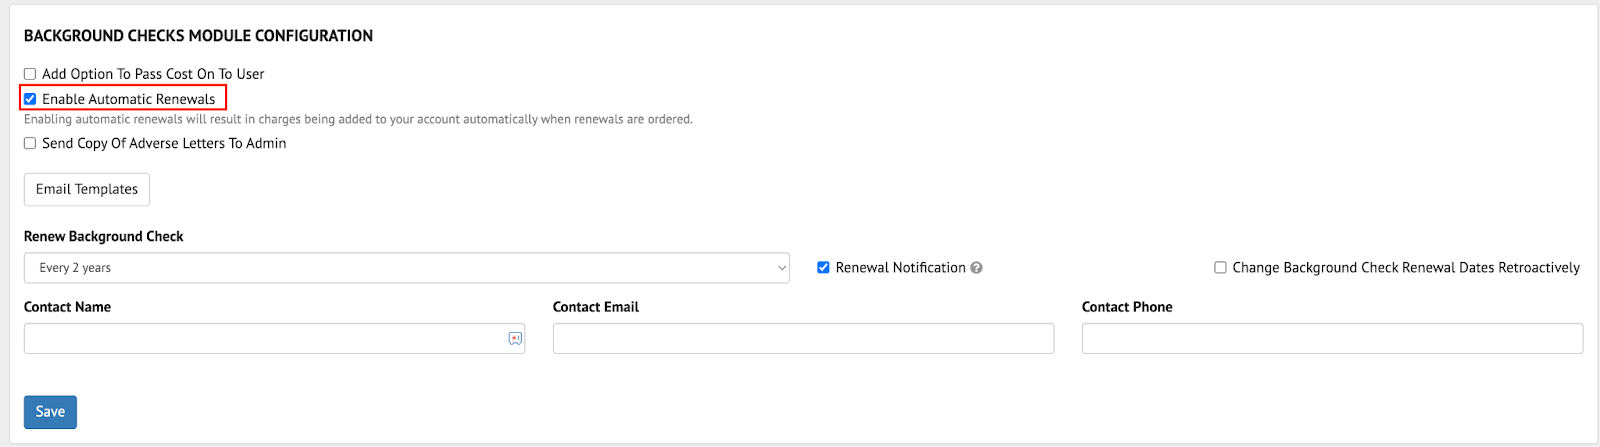This screenshot has width=1600, height=447.
Task: Open the Renew Background Check dropdown
Action: point(407,268)
